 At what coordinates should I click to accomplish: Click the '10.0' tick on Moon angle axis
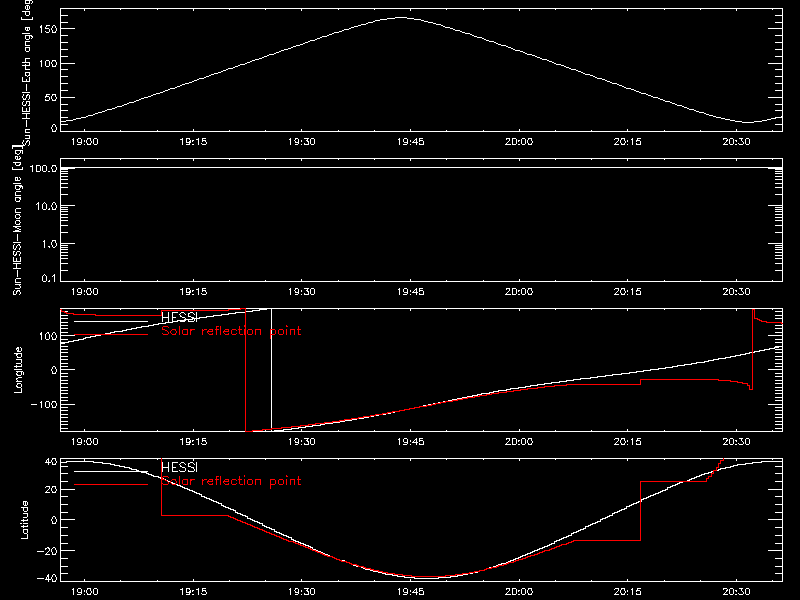click(x=46, y=206)
